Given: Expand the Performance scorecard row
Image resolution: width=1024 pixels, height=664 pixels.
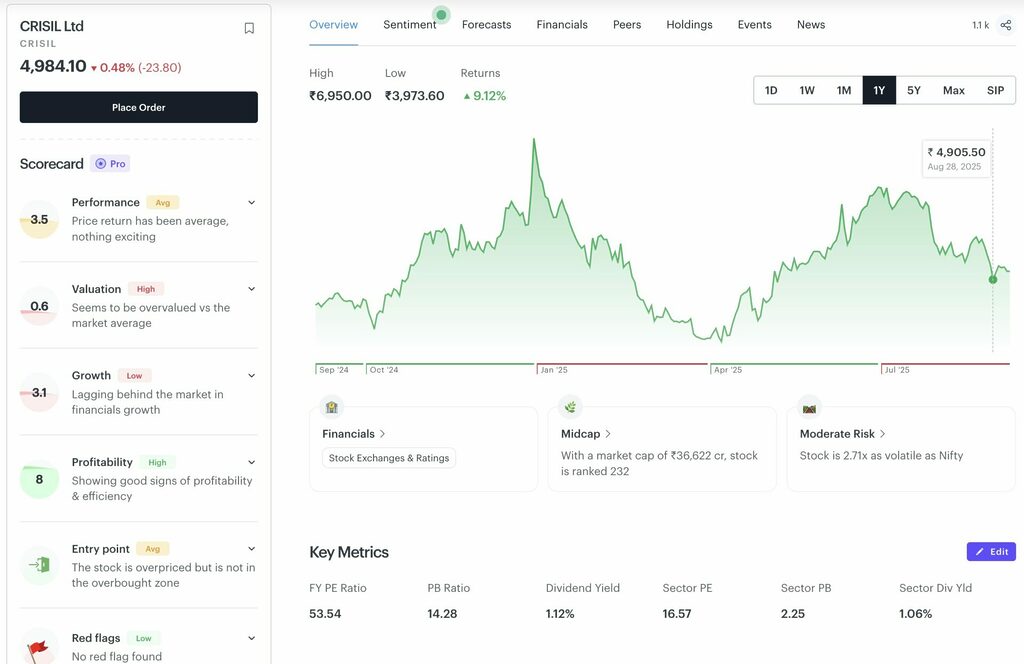Looking at the screenshot, I should tap(251, 202).
